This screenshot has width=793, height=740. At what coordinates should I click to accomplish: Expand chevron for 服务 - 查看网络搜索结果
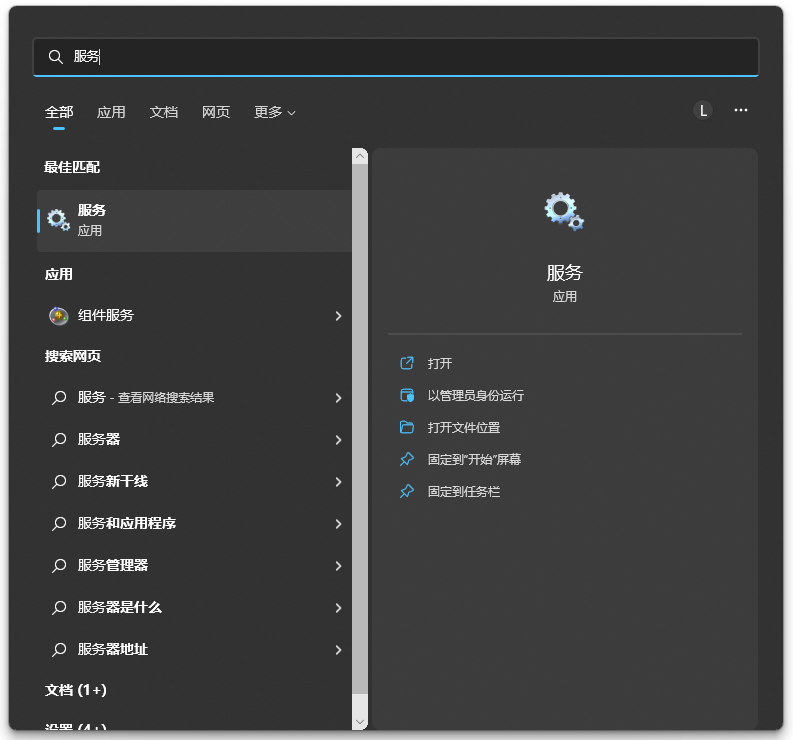coord(338,398)
